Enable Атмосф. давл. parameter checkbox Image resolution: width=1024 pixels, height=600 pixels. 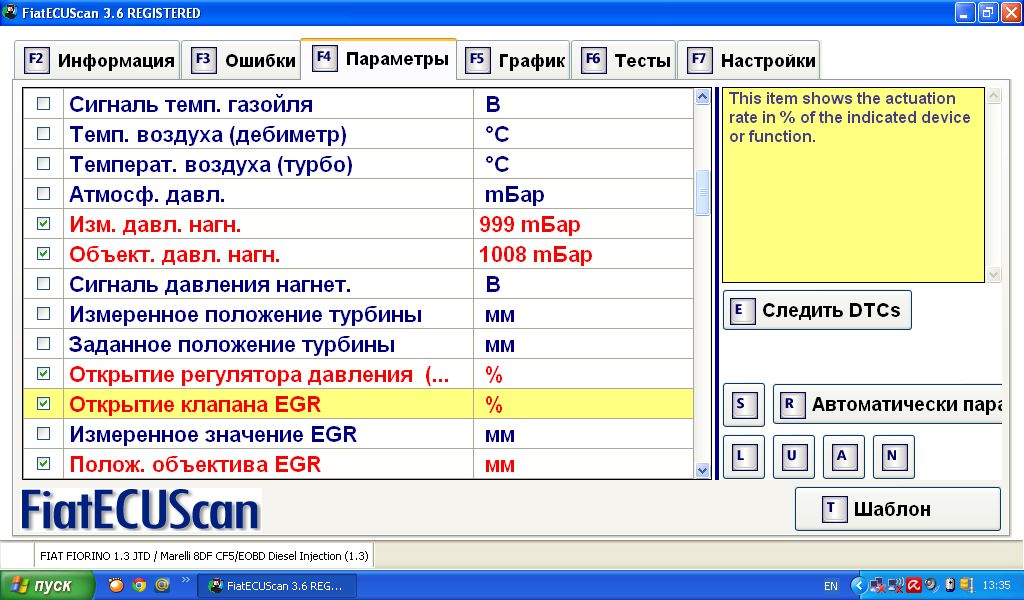click(43, 194)
